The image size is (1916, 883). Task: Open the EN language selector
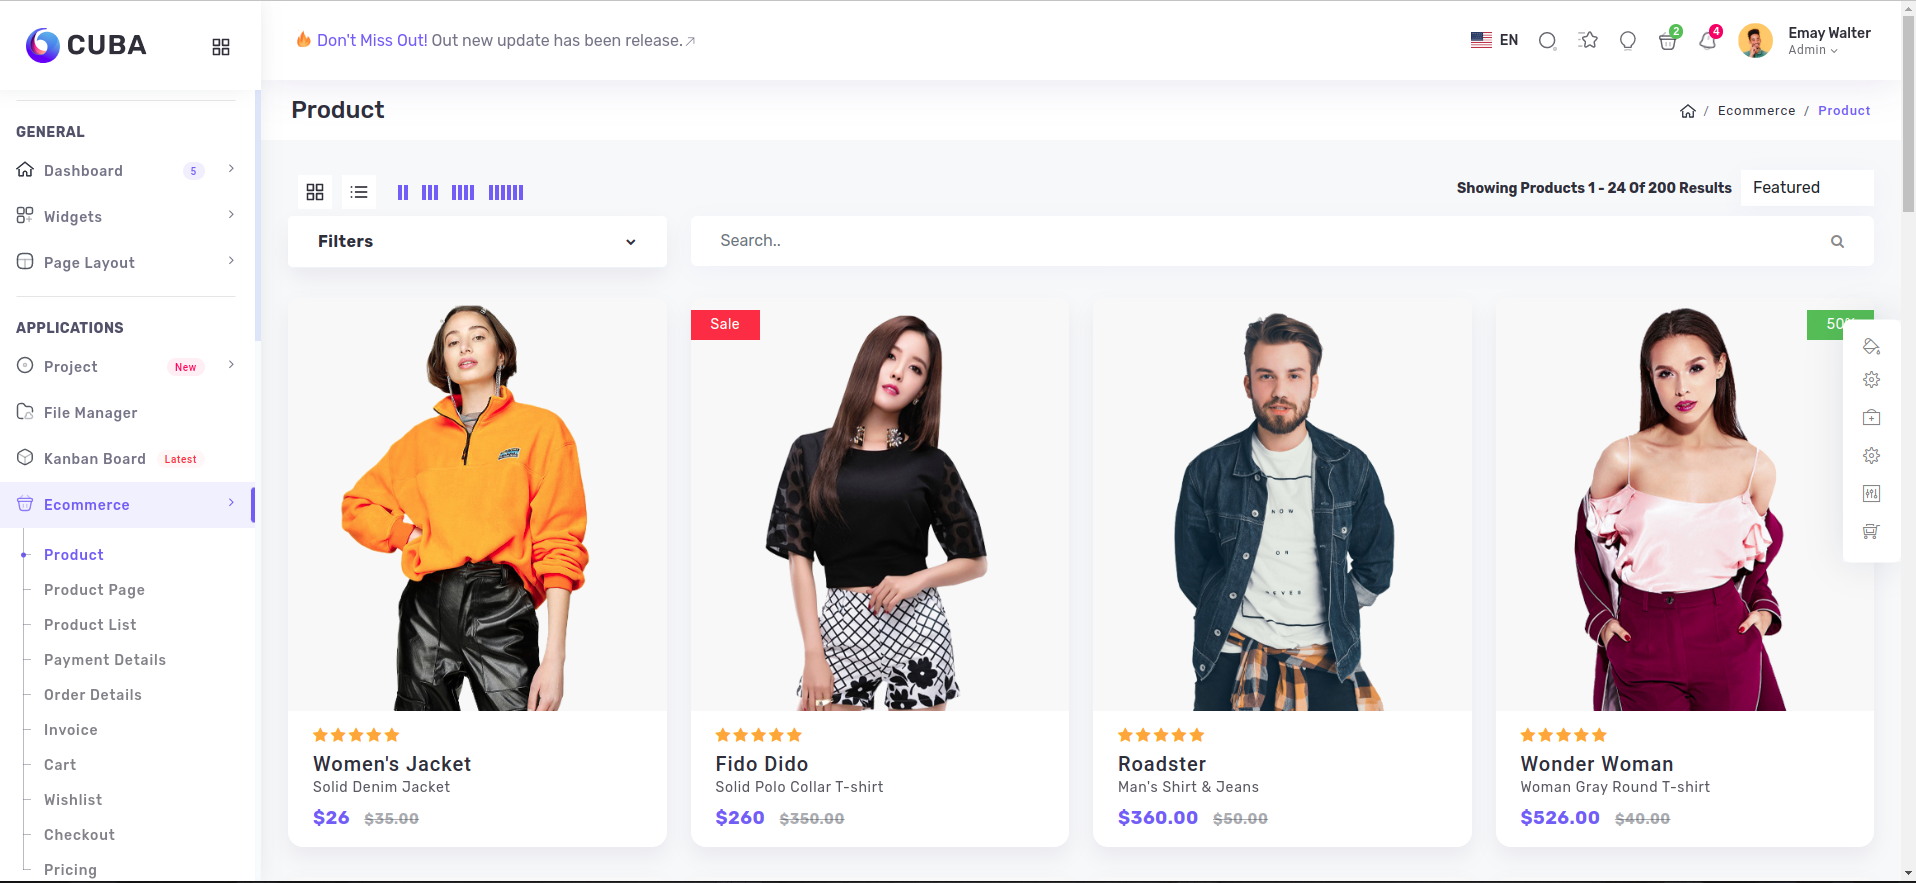pos(1495,41)
